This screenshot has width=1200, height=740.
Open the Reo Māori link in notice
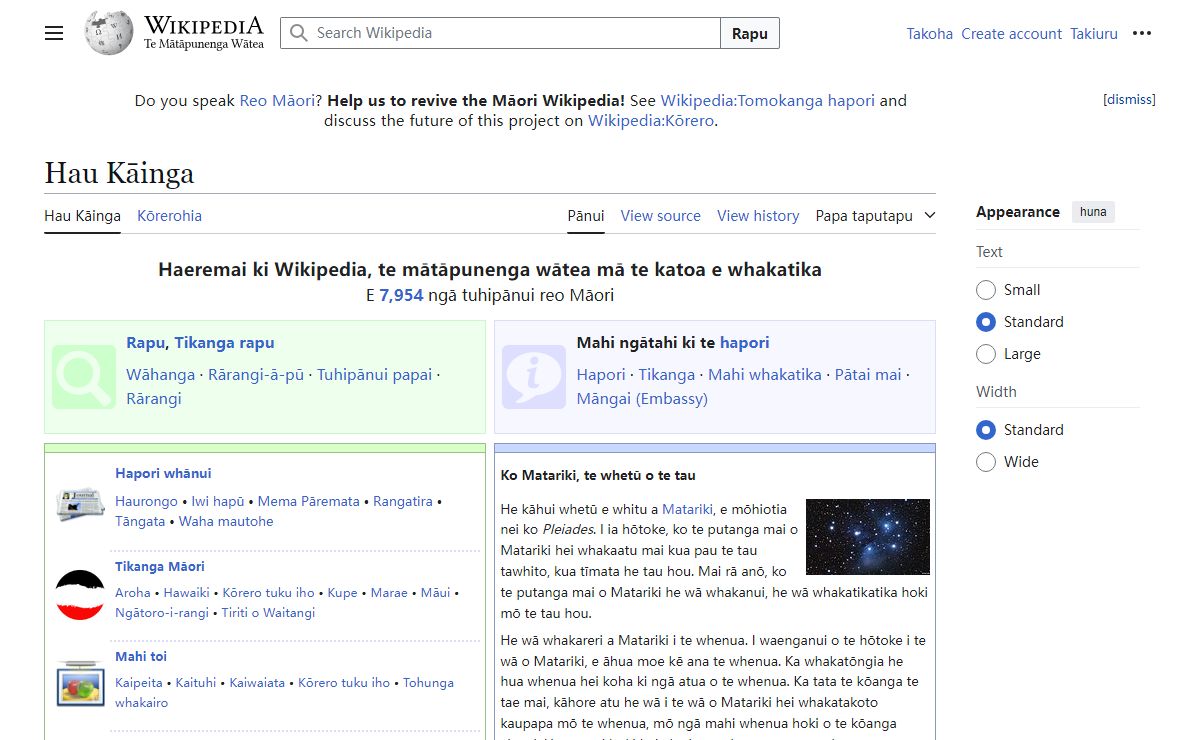pos(277,100)
